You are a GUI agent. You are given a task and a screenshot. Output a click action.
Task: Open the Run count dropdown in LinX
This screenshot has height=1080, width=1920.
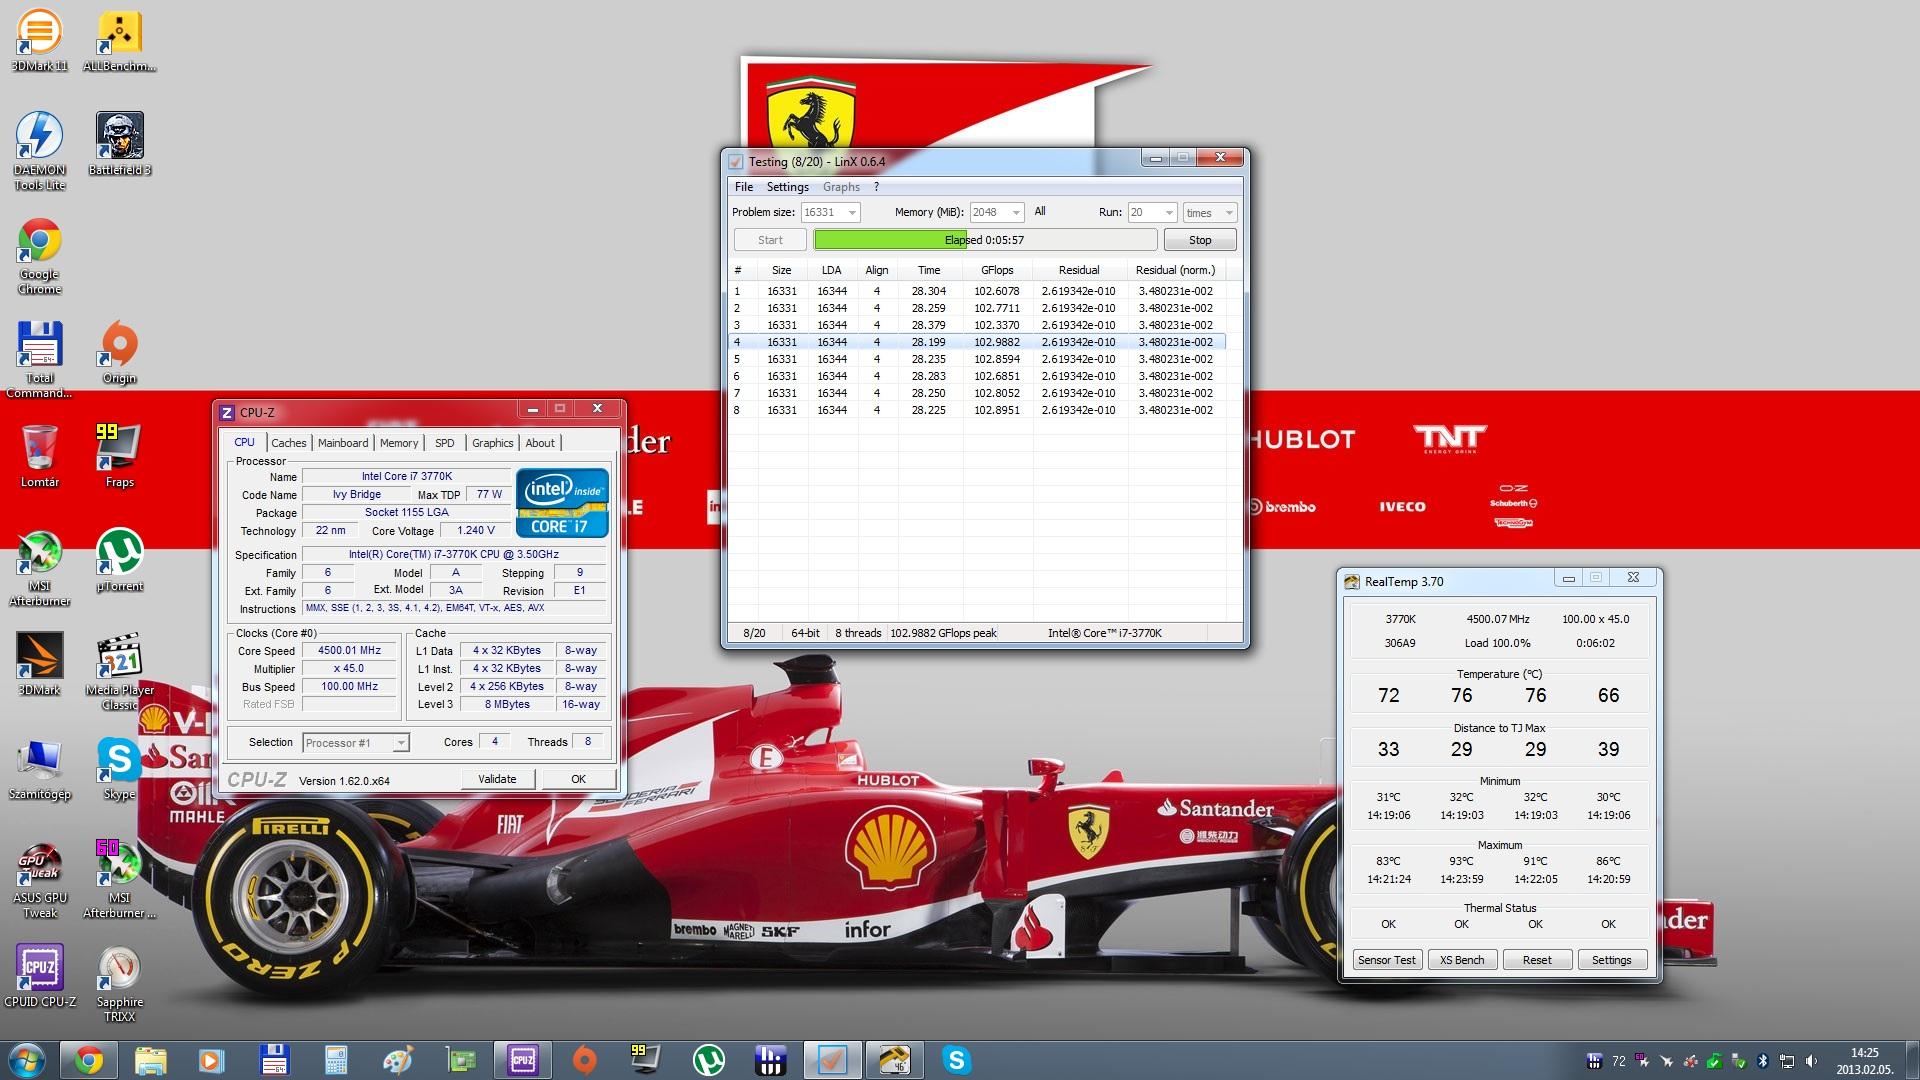pos(1152,212)
